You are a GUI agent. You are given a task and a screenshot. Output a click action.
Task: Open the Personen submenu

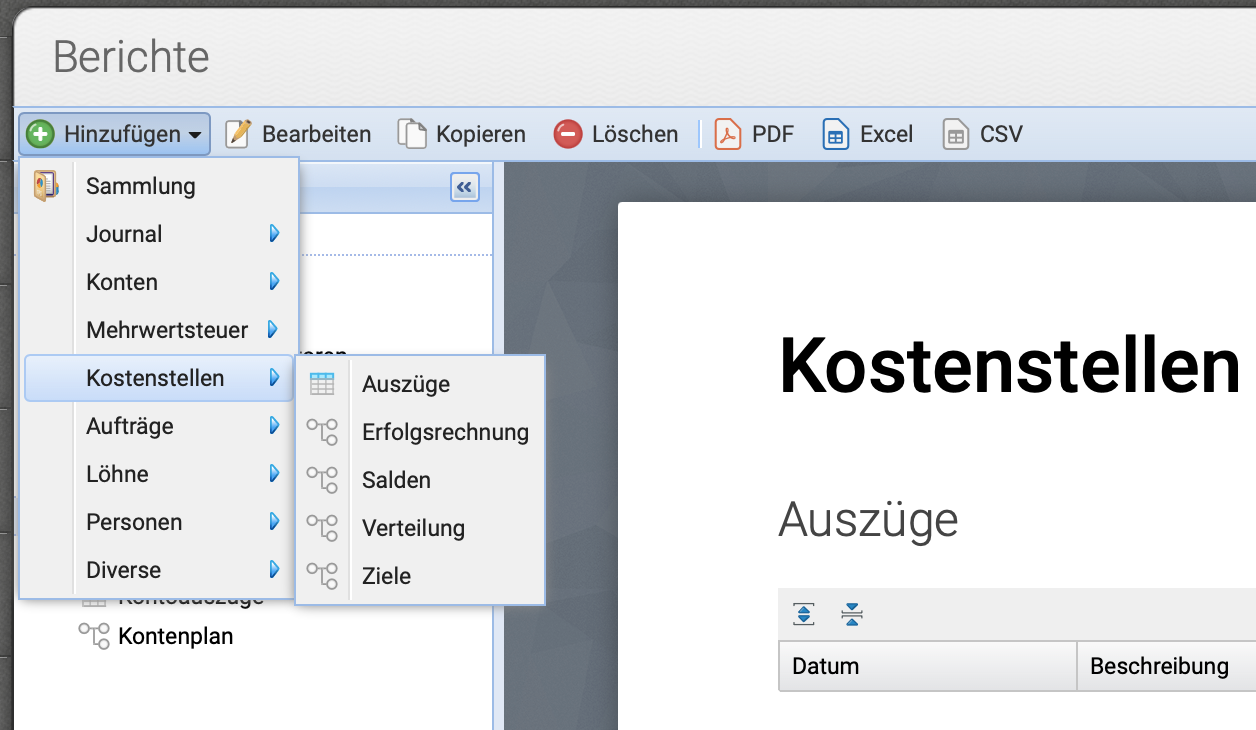pos(159,522)
